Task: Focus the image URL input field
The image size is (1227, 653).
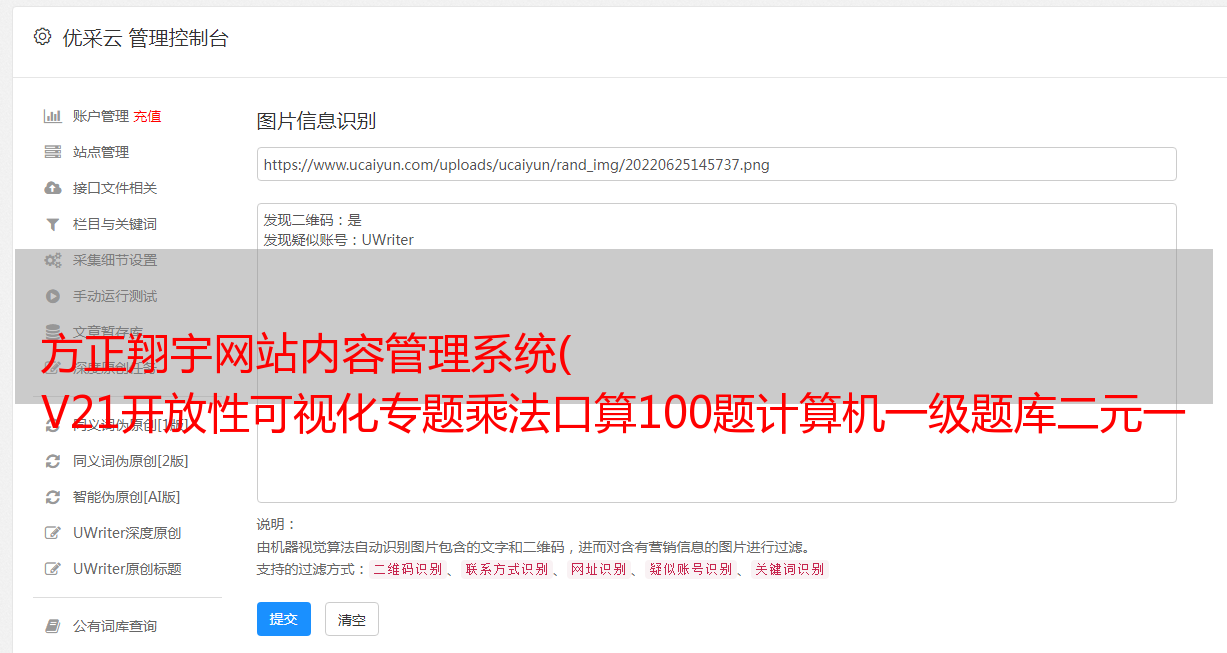Action: pyautogui.click(x=716, y=164)
